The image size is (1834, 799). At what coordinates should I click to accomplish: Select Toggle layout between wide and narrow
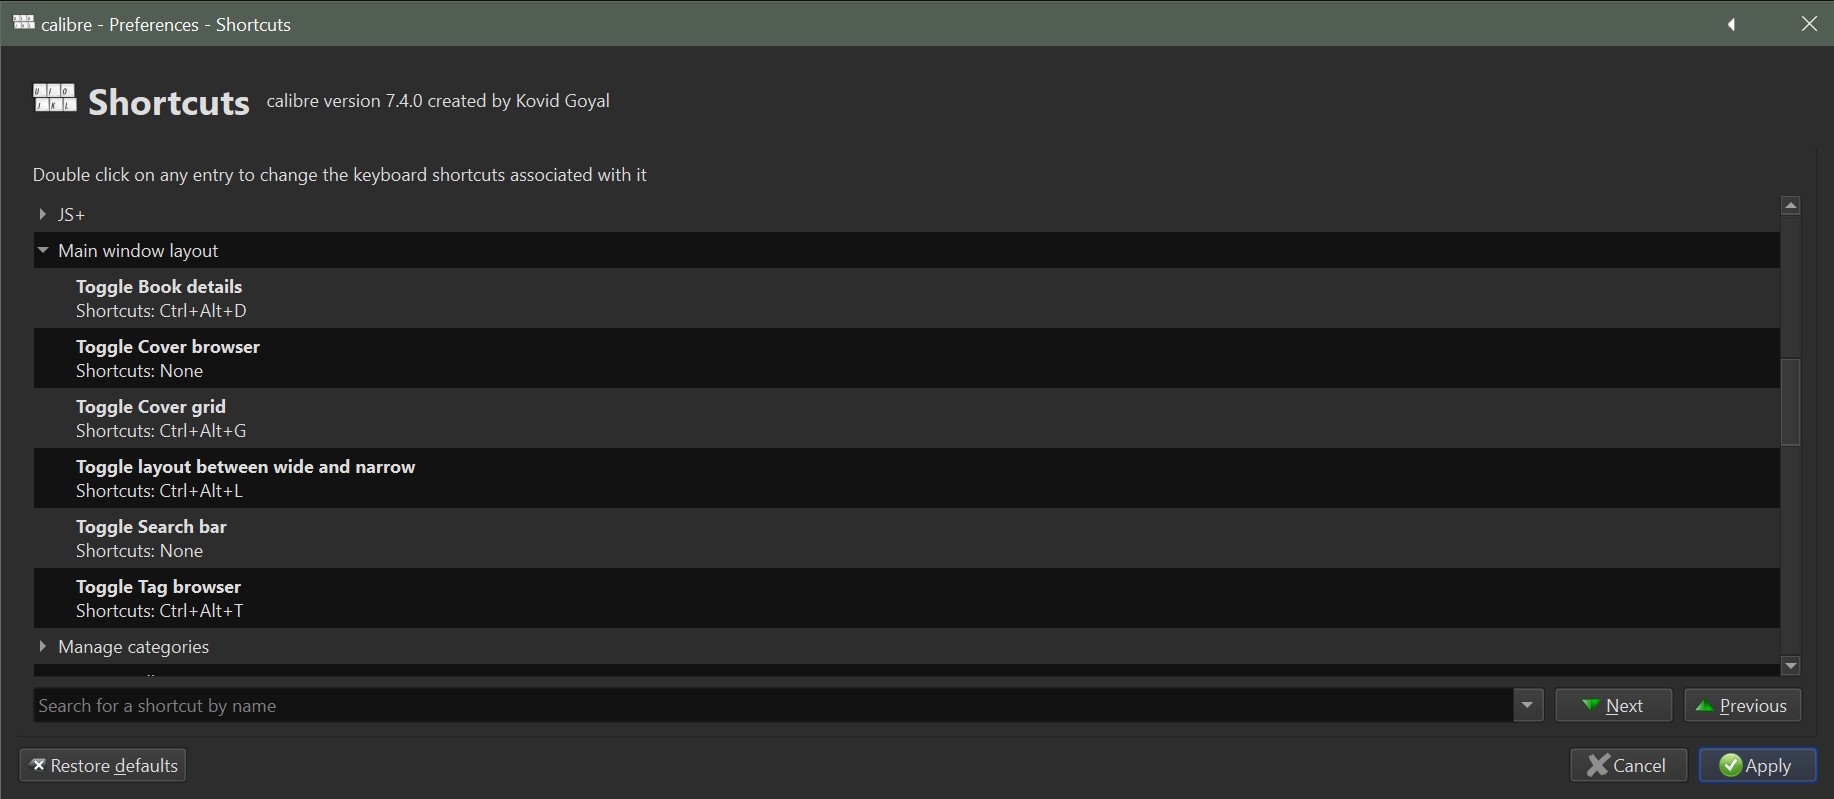pyautogui.click(x=906, y=478)
